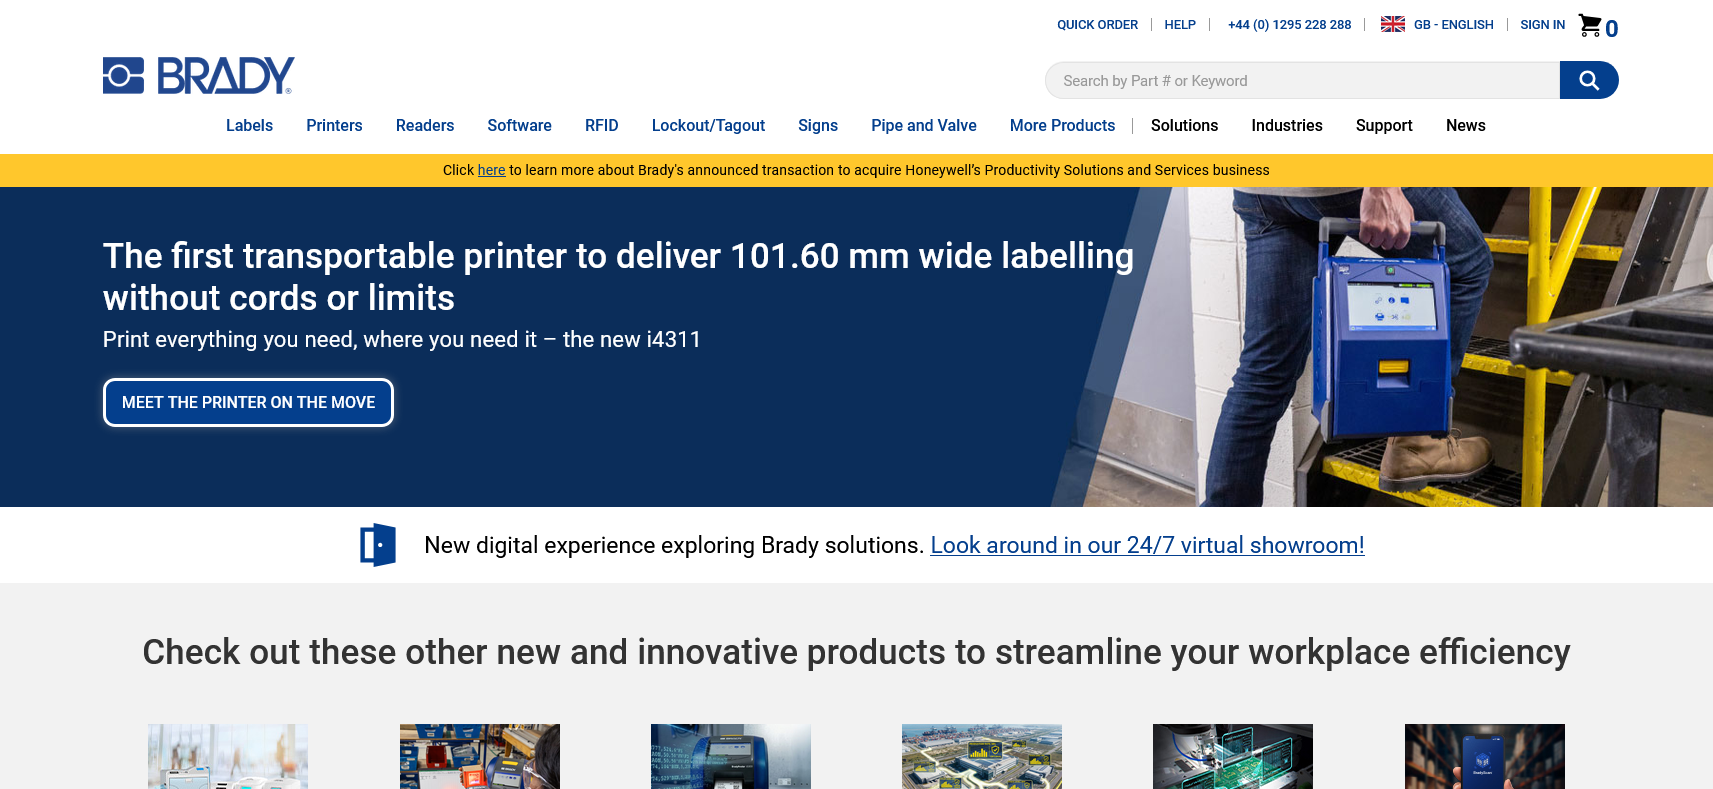Viewport: 1713px width, 789px height.
Task: Open the RFID menu
Action: pos(601,125)
